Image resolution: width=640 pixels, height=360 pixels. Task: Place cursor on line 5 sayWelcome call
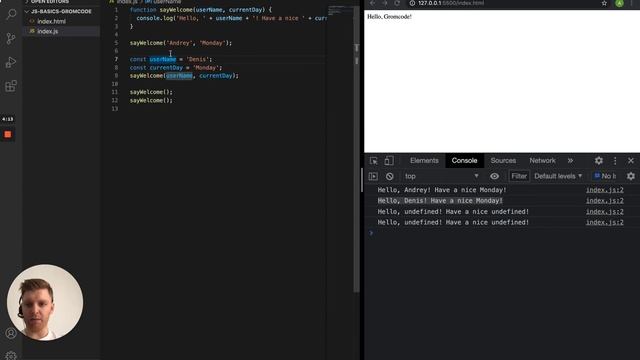(x=181, y=43)
